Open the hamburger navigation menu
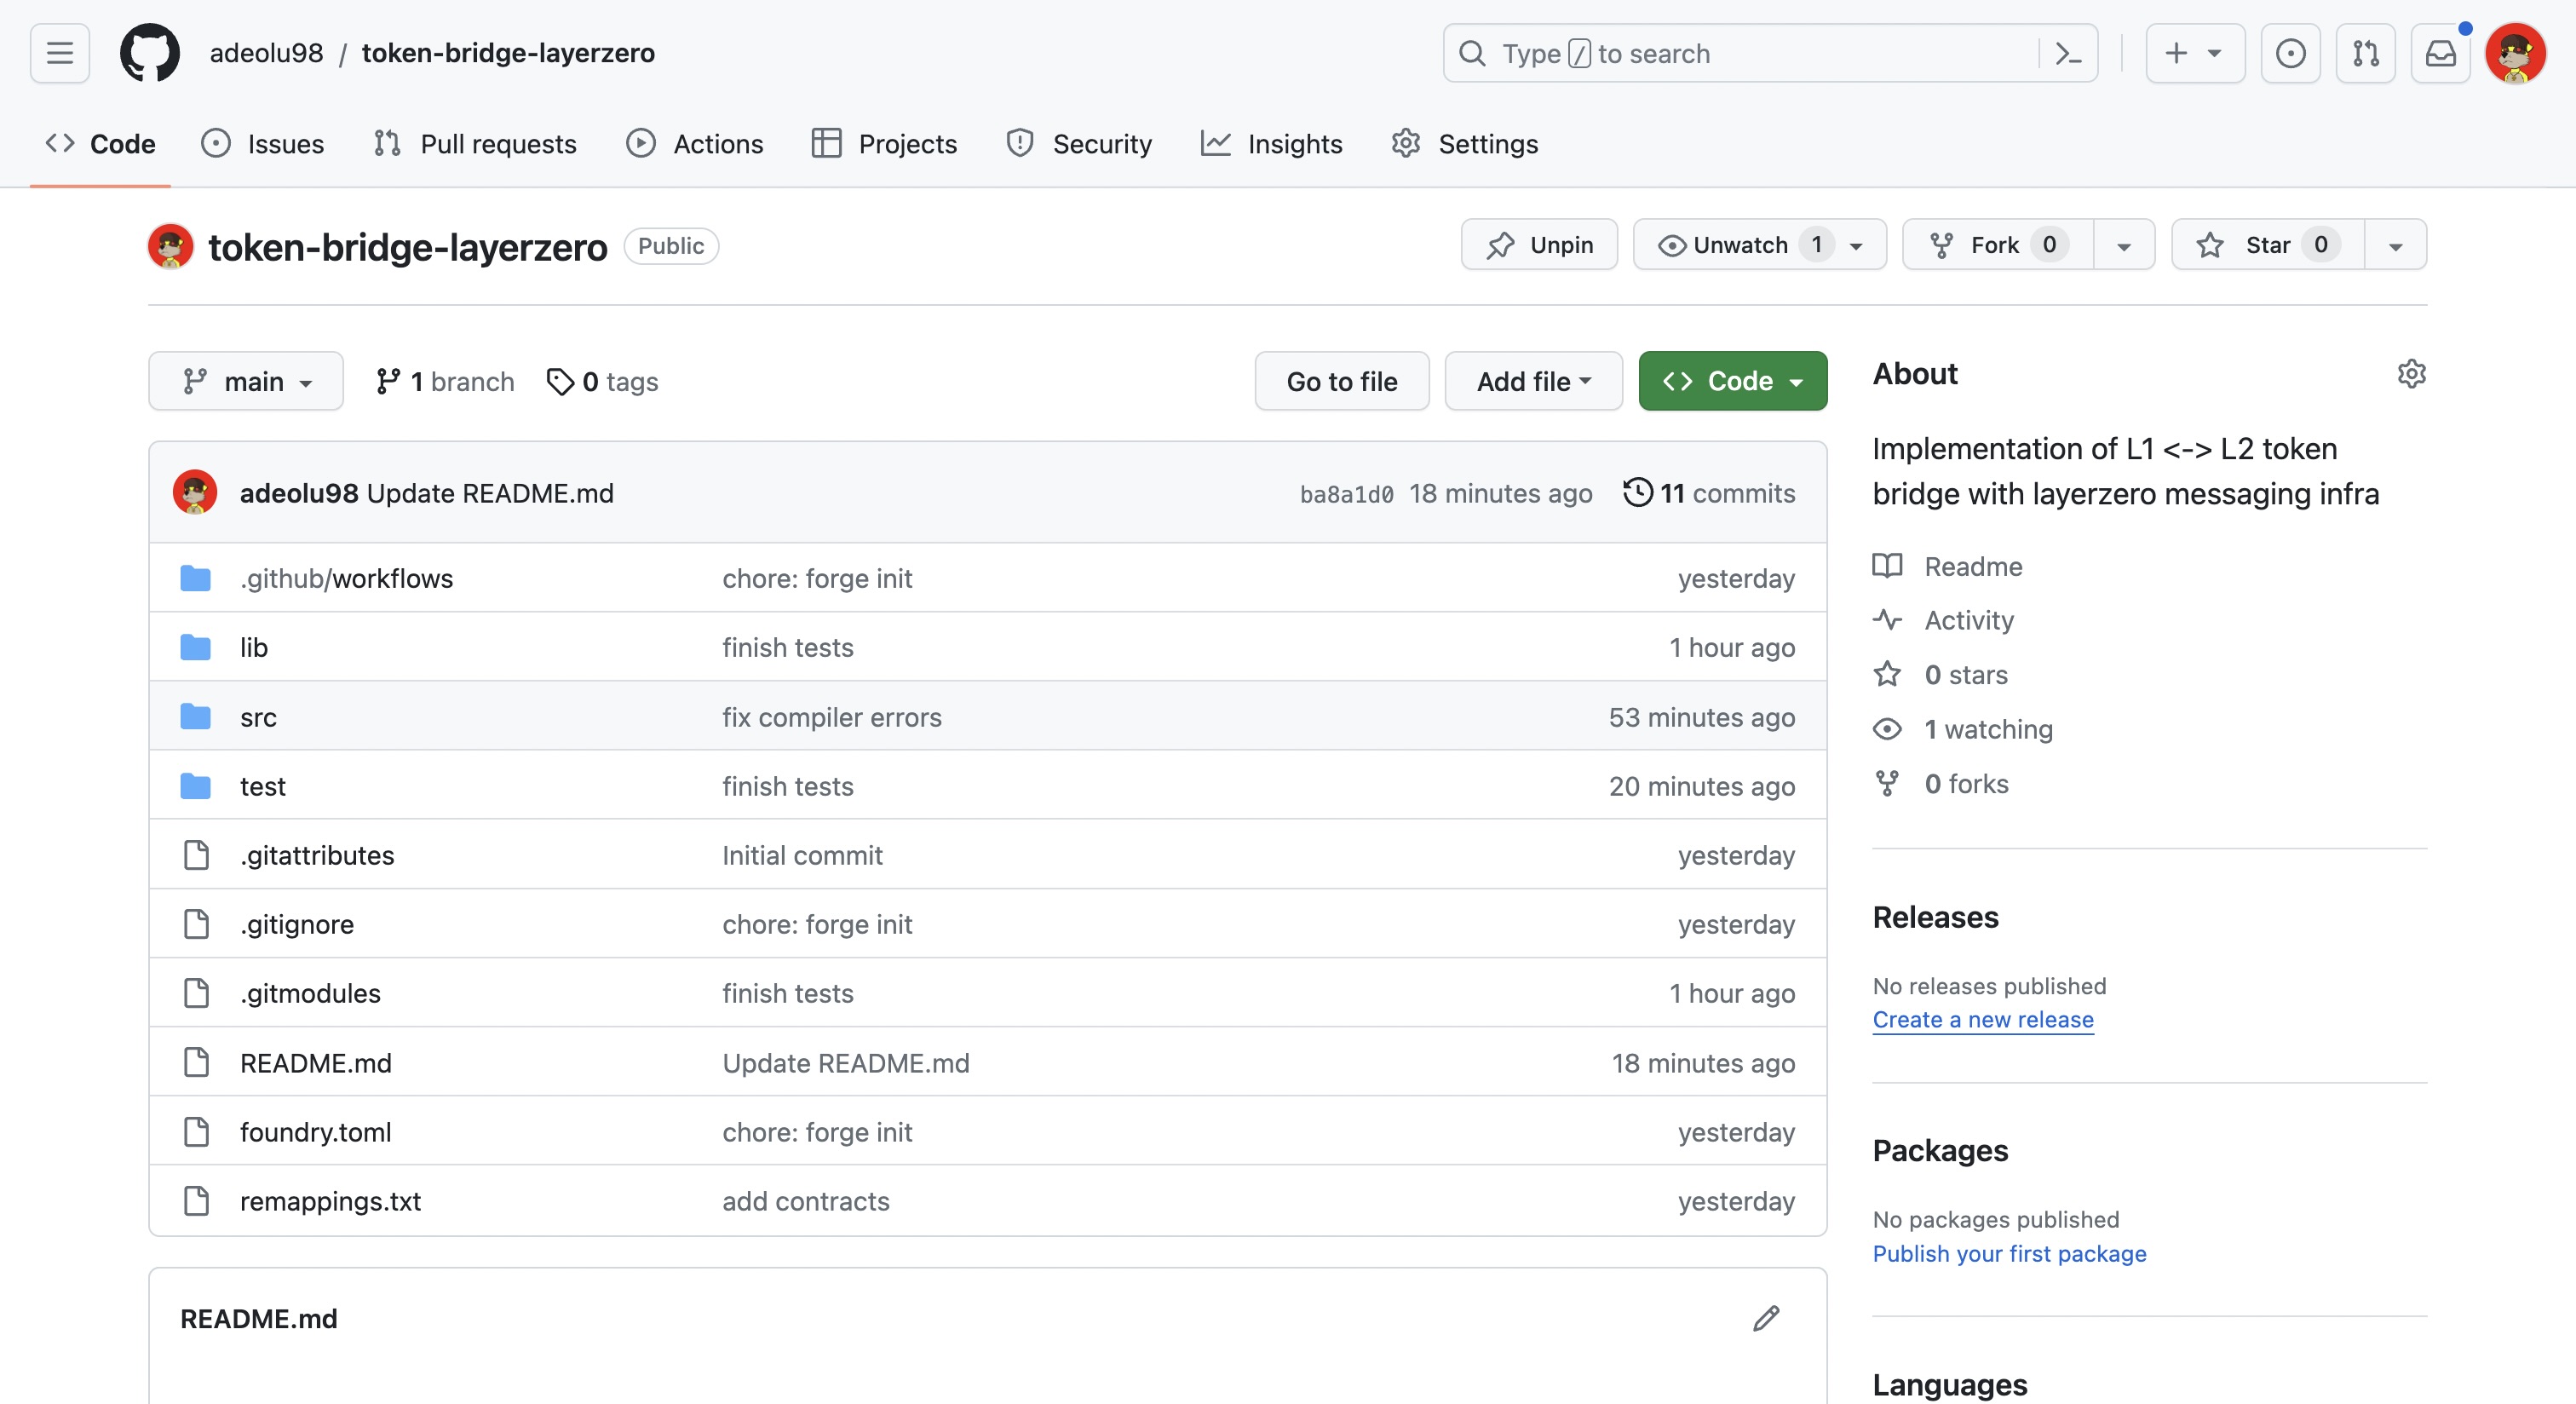Viewport: 2576px width, 1404px height. (x=60, y=53)
